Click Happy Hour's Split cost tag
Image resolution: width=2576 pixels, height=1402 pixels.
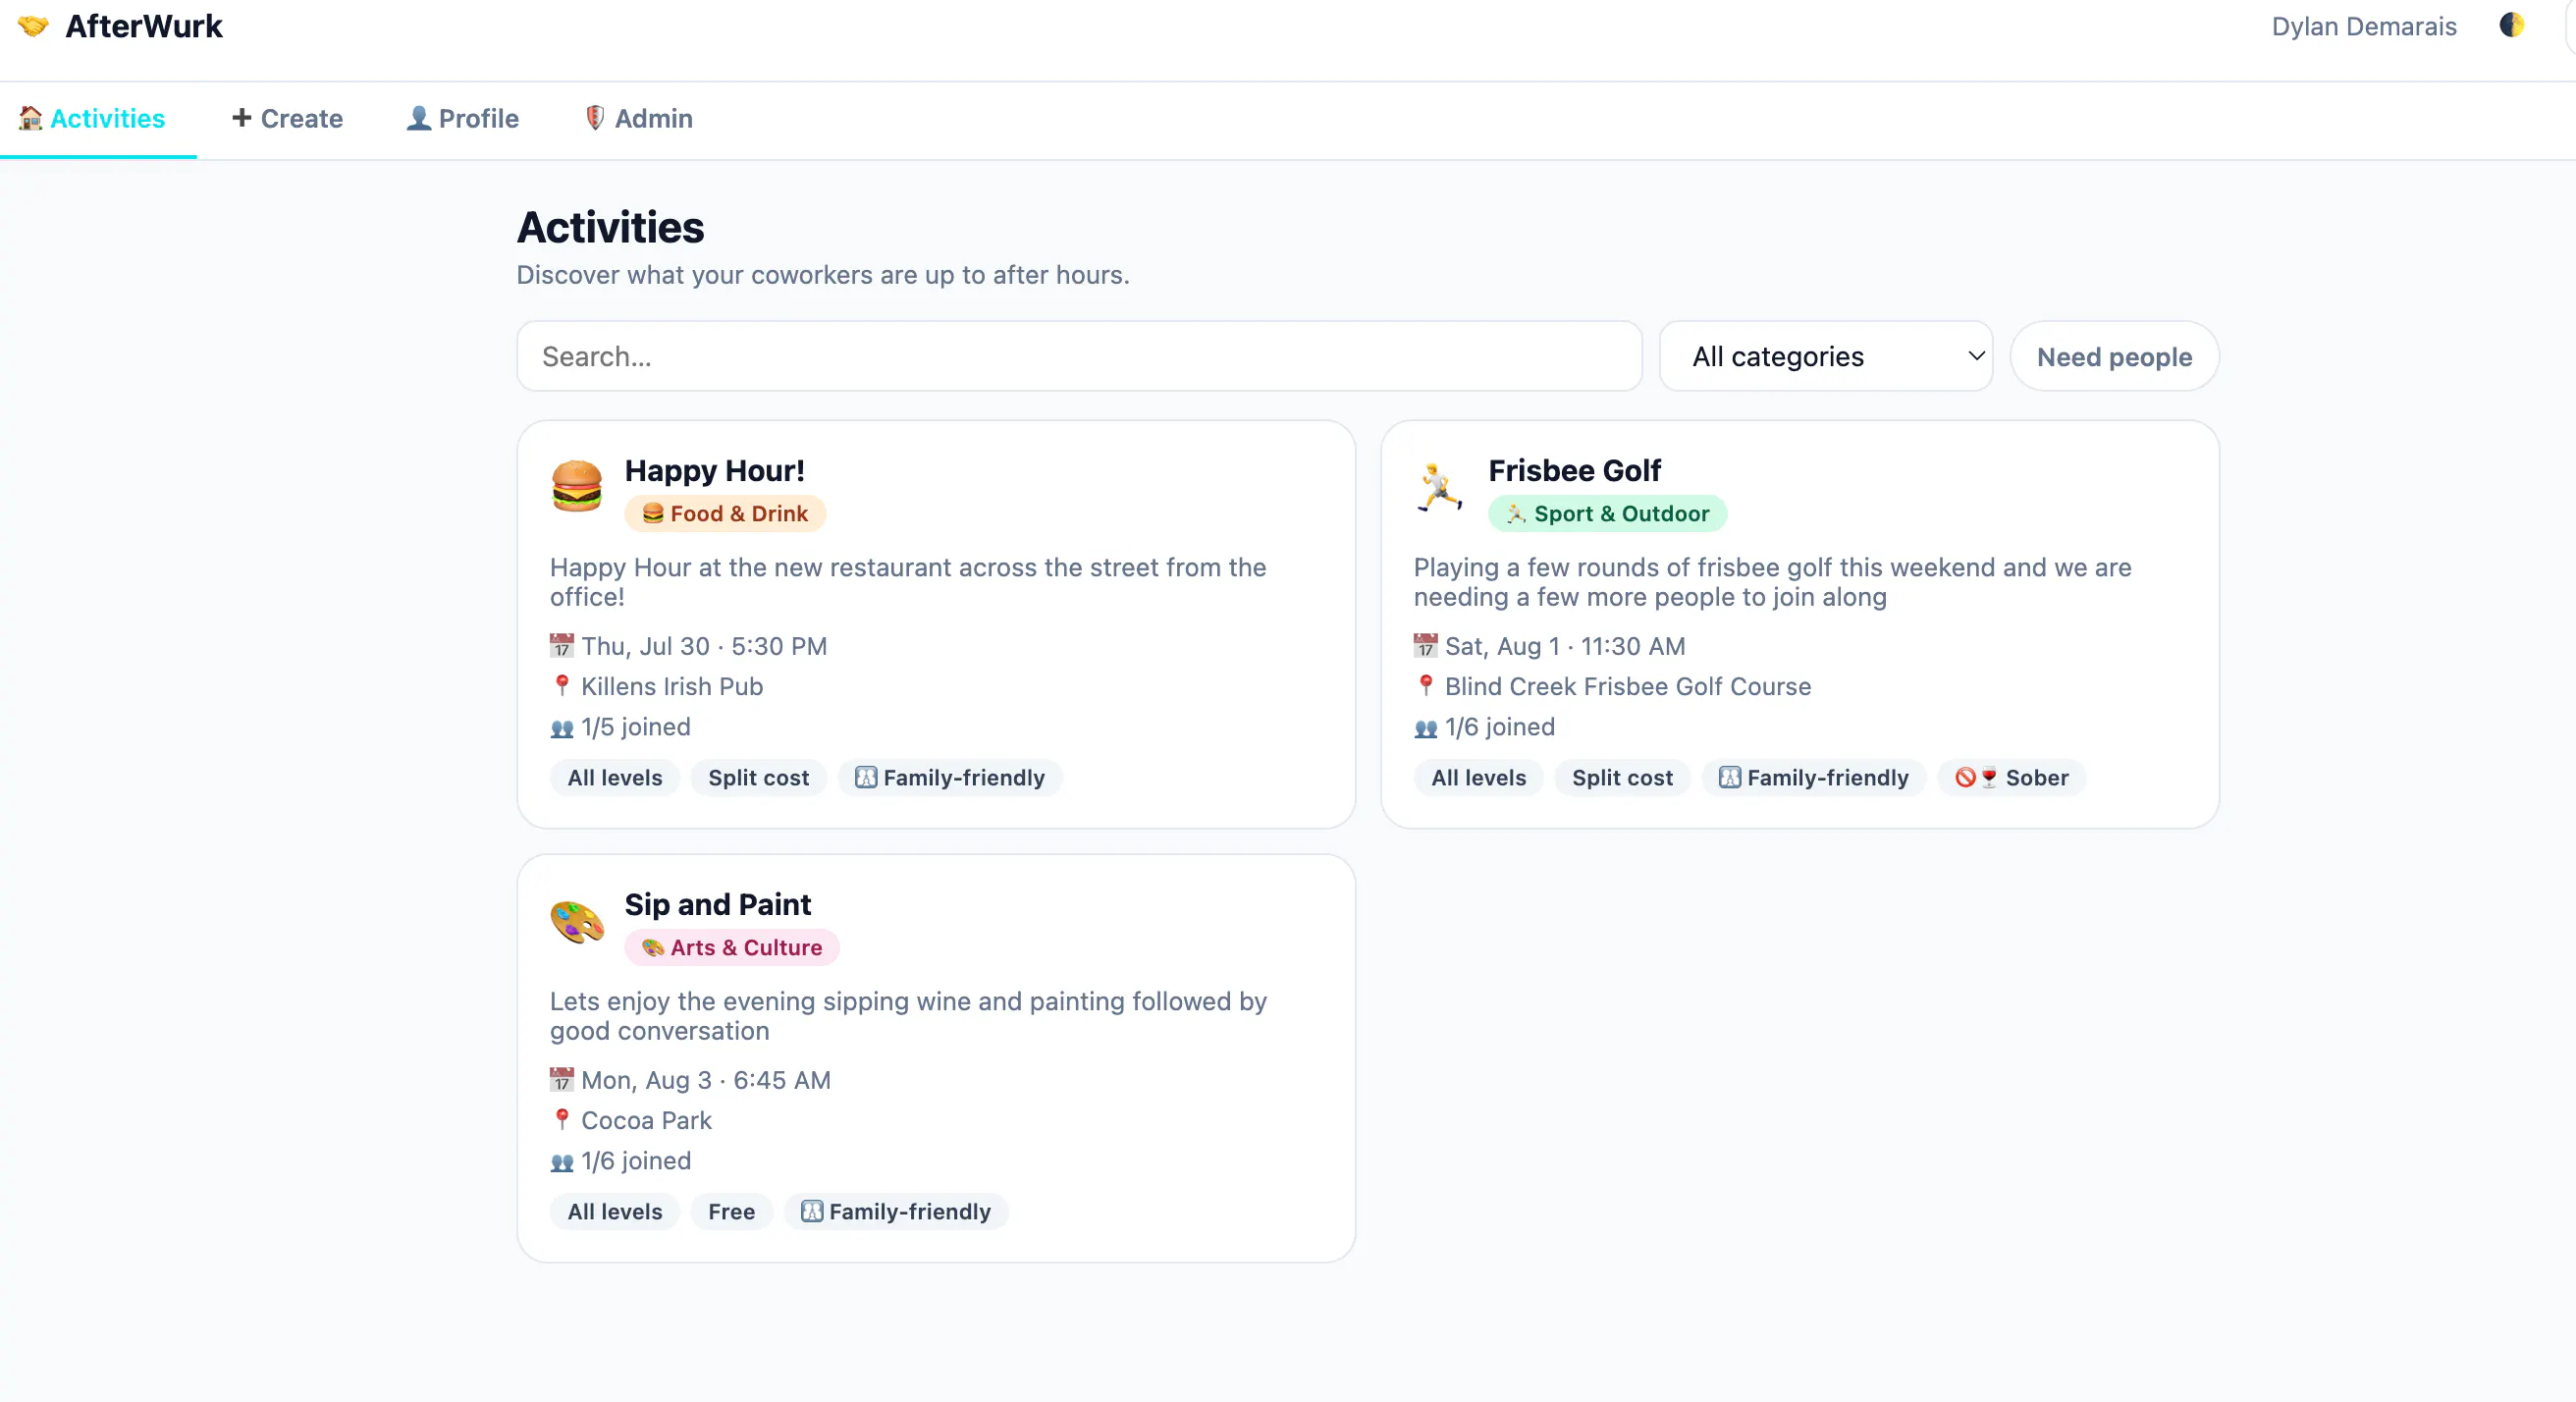click(758, 778)
